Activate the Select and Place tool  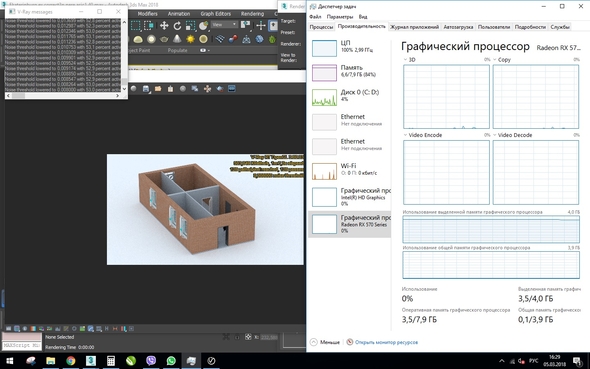point(203,26)
